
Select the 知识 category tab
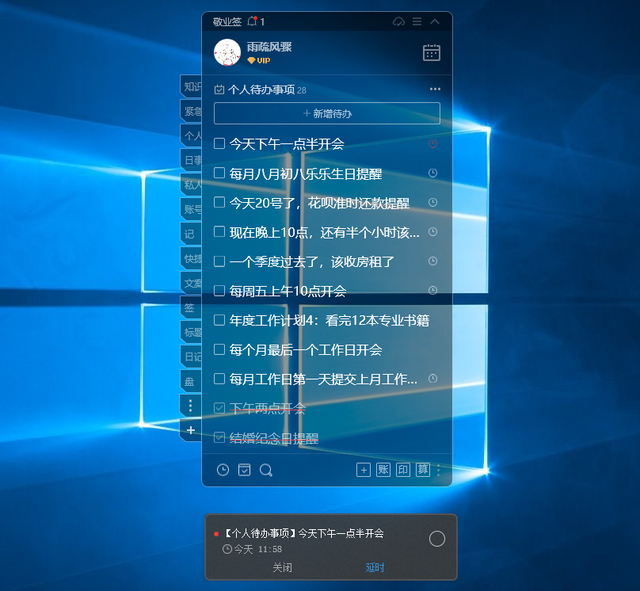[x=191, y=87]
